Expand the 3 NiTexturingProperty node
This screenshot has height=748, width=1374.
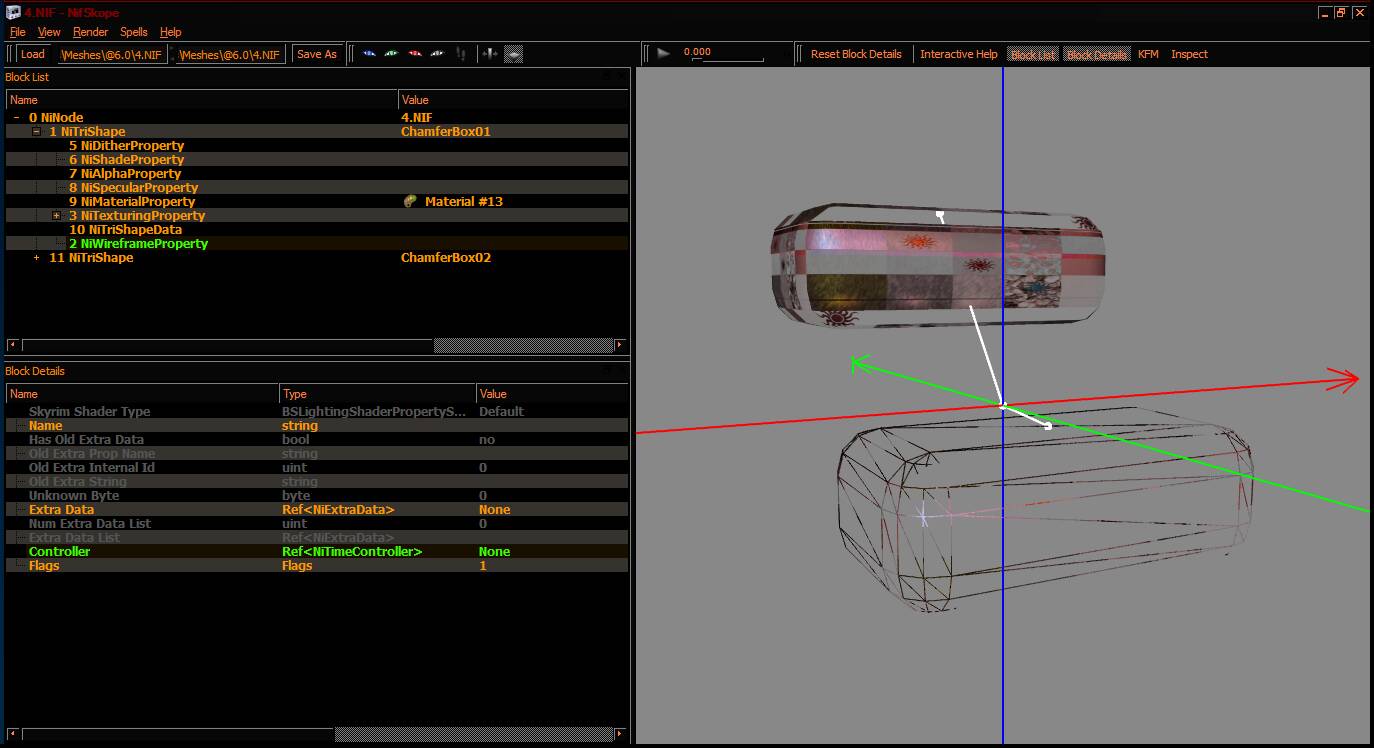point(57,215)
